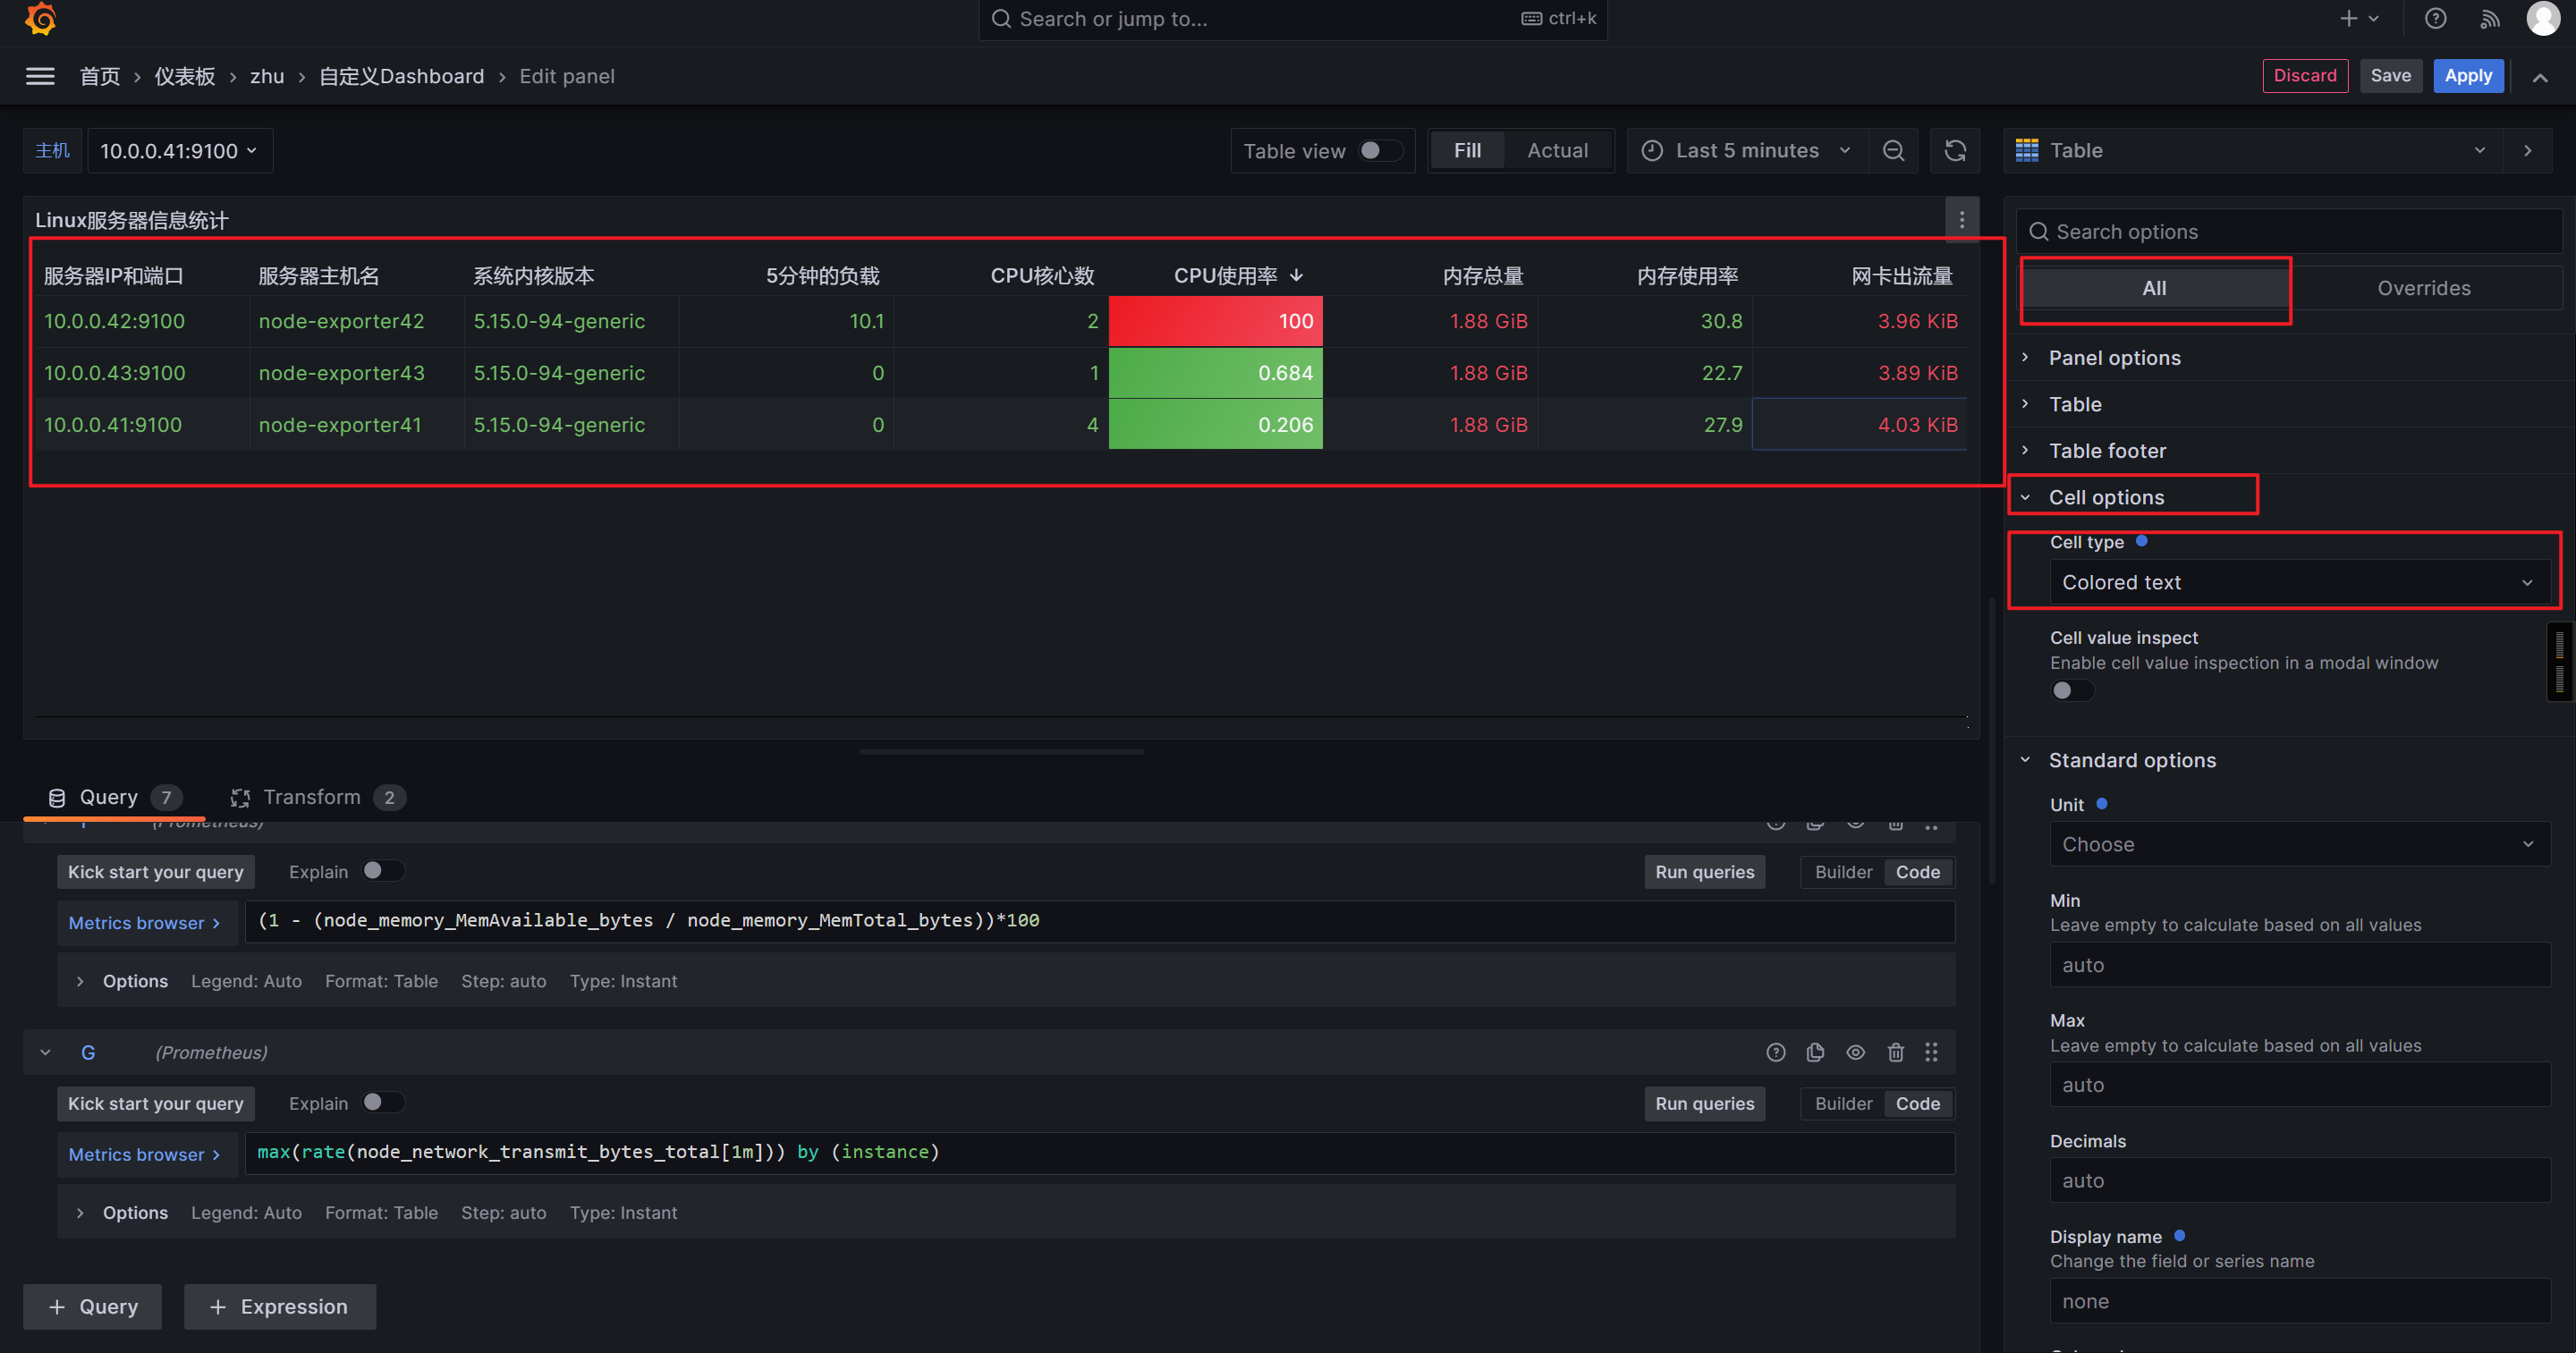Collapse the options pane arrow
2576x1353 pixels.
pos(2527,151)
